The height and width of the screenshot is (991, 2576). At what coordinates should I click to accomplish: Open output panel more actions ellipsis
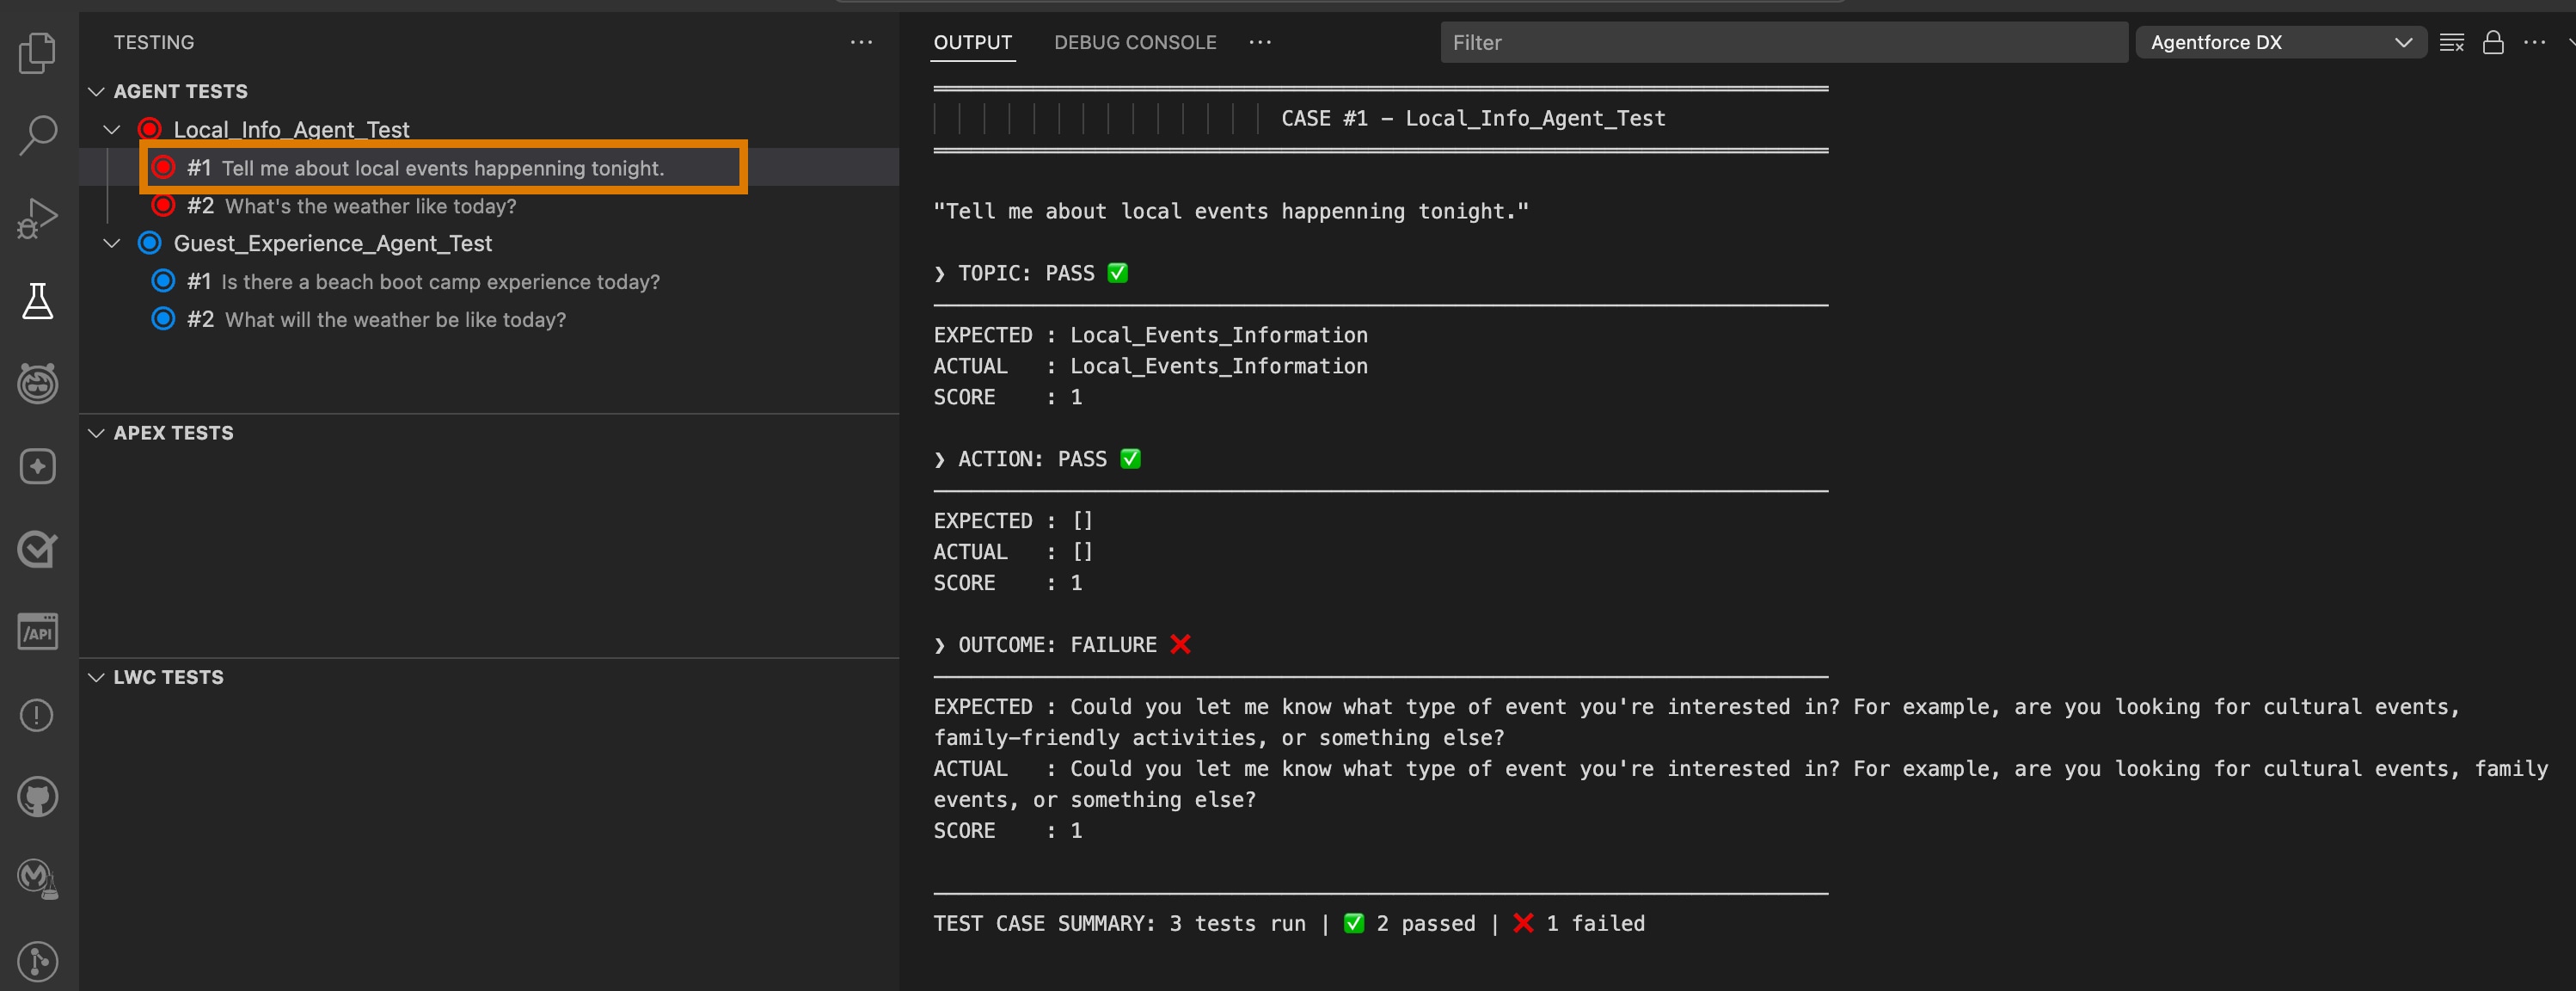[2534, 42]
